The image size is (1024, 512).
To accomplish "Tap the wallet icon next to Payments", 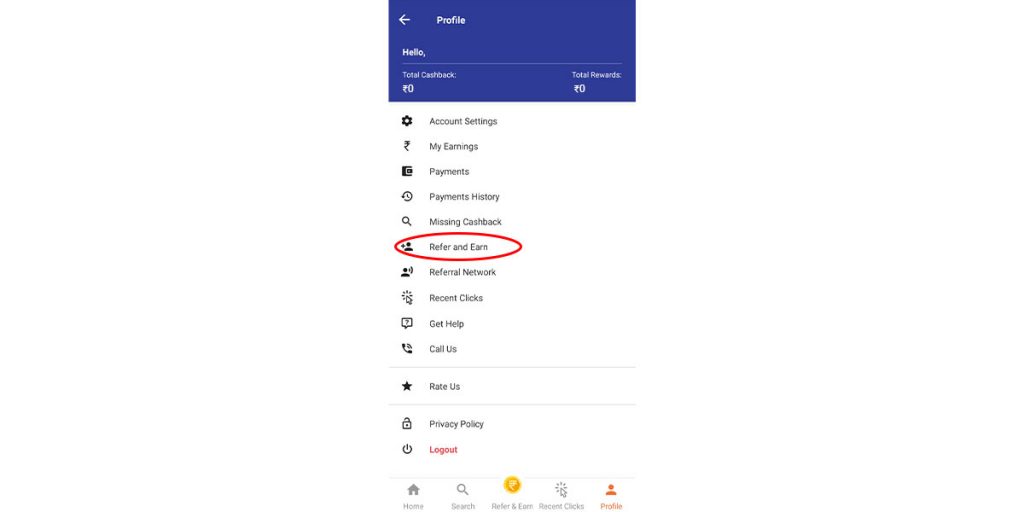I will point(407,171).
